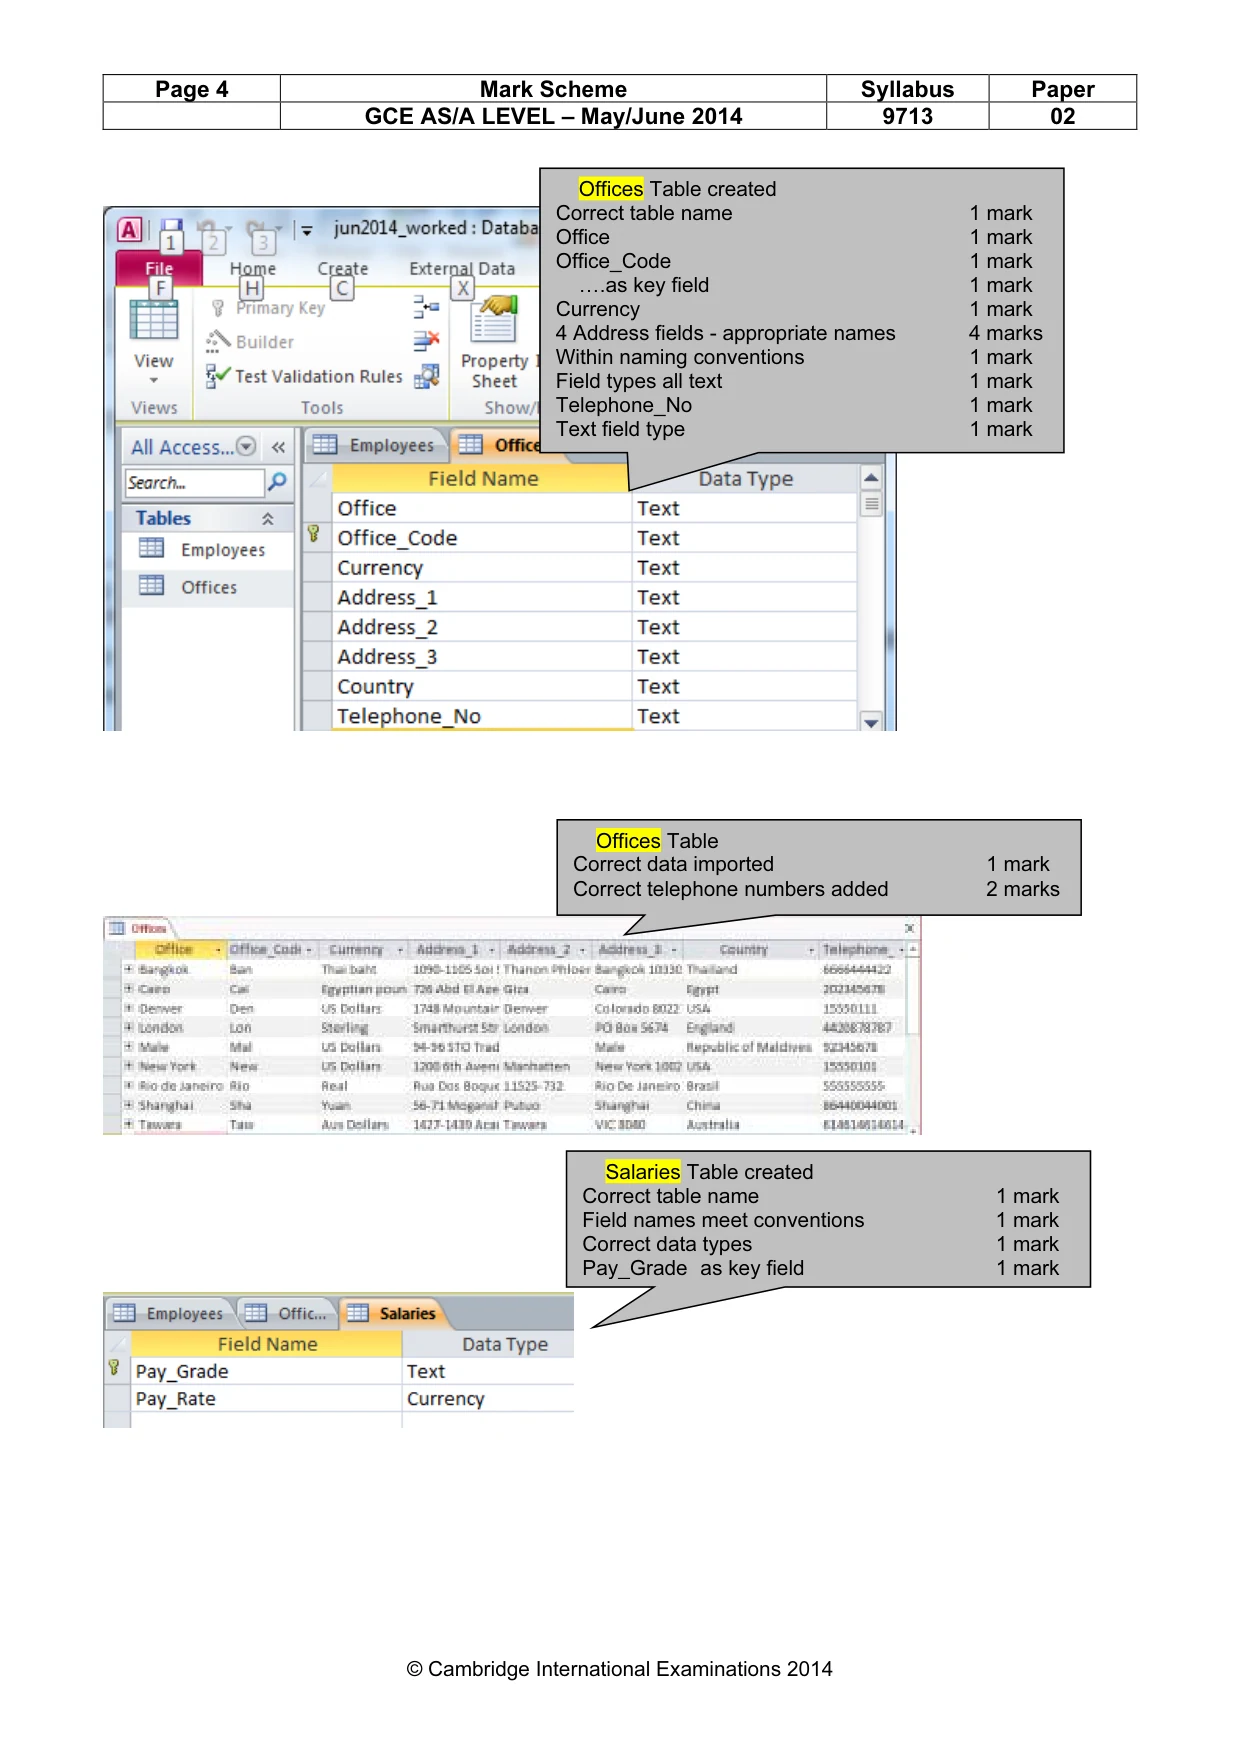Expand the Bangkok record row

129,969
